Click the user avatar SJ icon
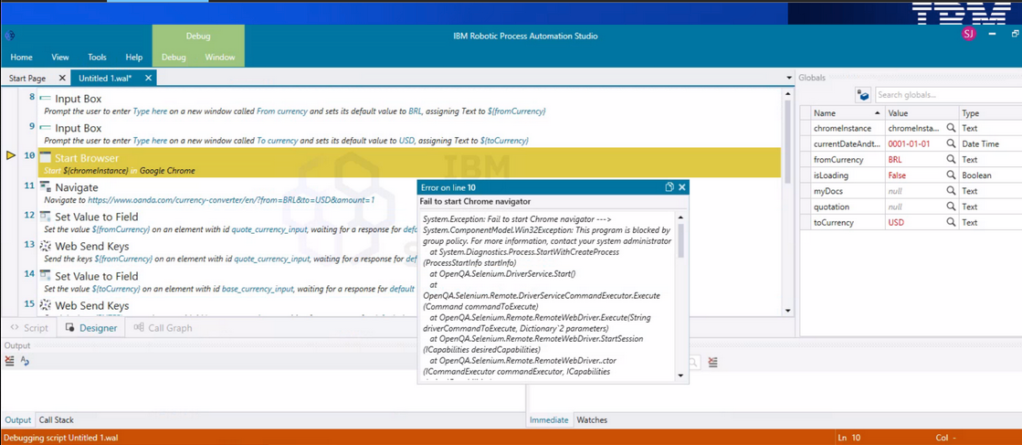This screenshot has width=1022, height=445. click(x=968, y=34)
